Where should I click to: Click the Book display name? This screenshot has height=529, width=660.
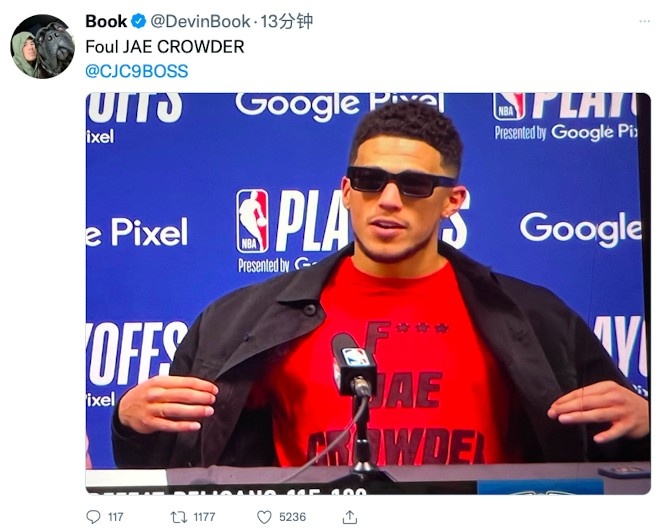[106, 21]
